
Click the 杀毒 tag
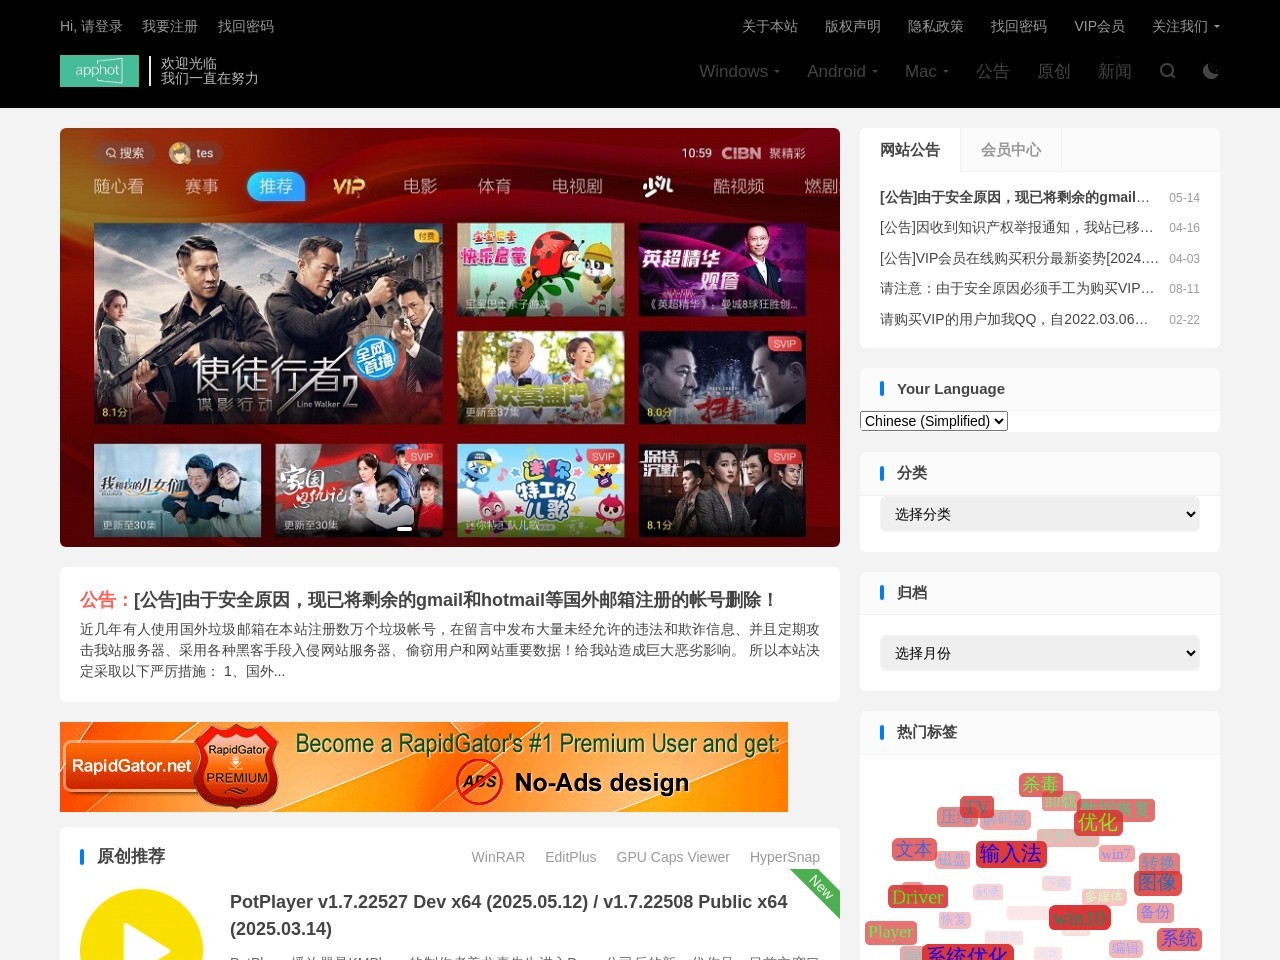(1040, 785)
